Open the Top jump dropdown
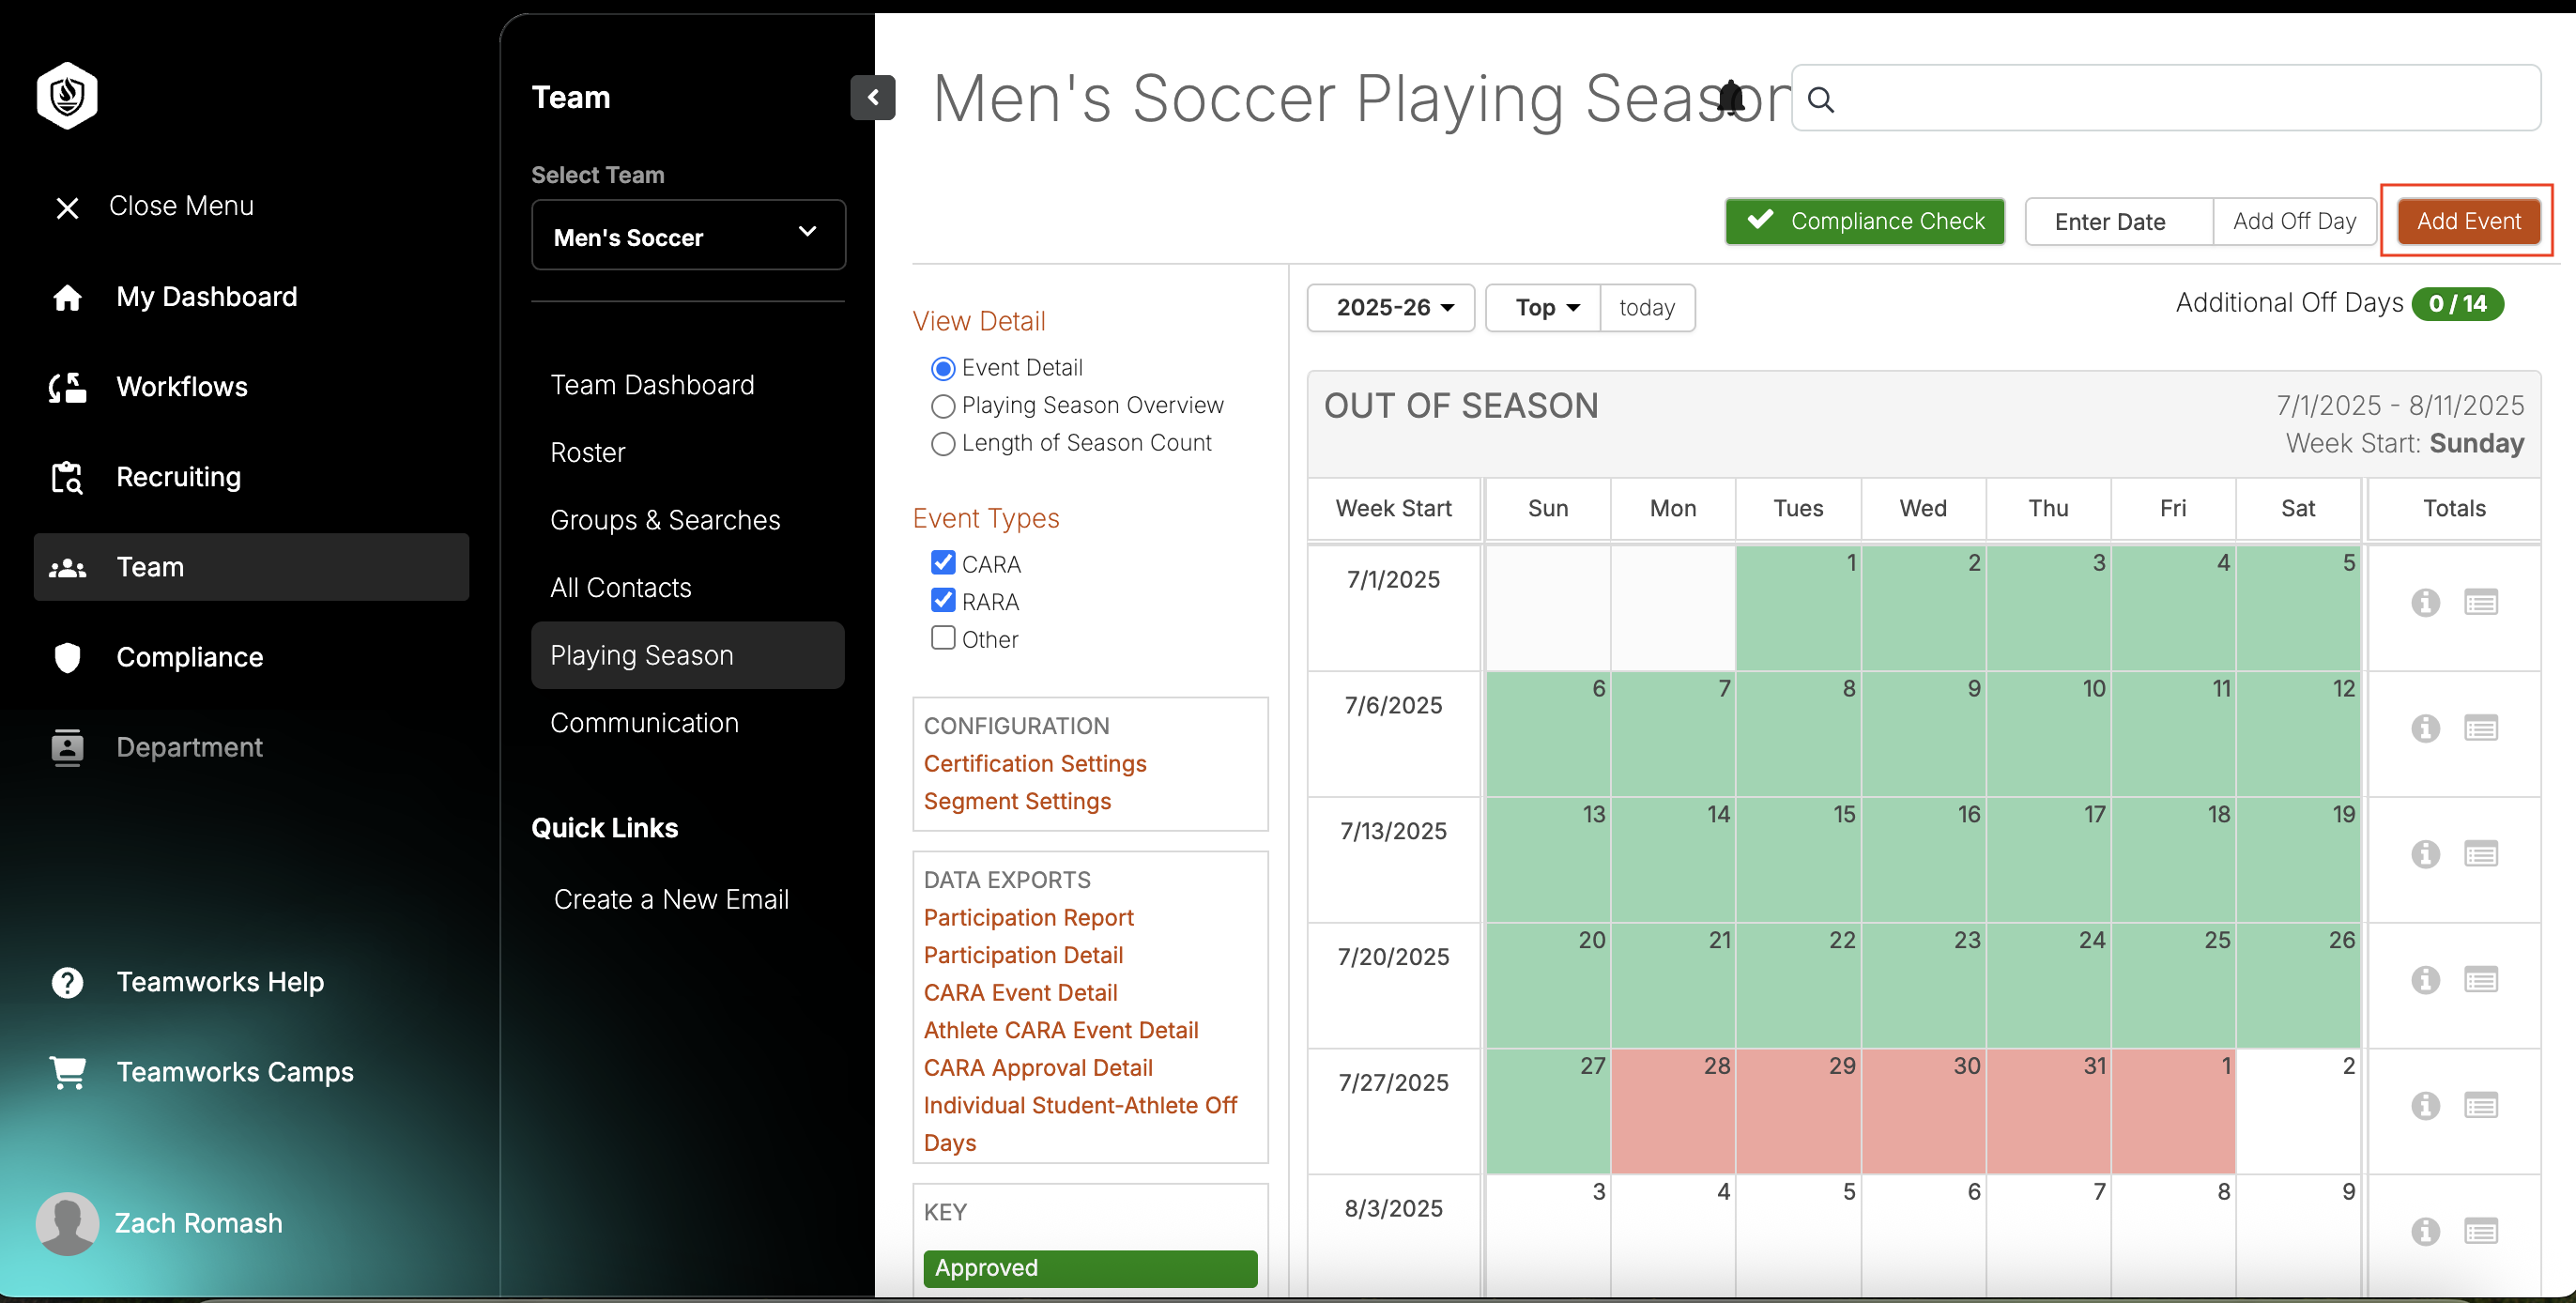2576x1303 pixels. tap(1543, 307)
